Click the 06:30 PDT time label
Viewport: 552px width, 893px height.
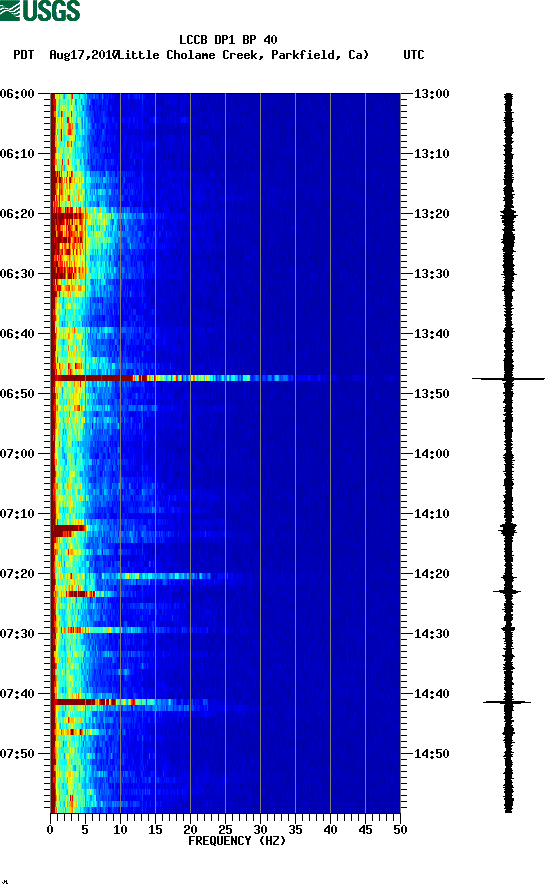[x=17, y=274]
